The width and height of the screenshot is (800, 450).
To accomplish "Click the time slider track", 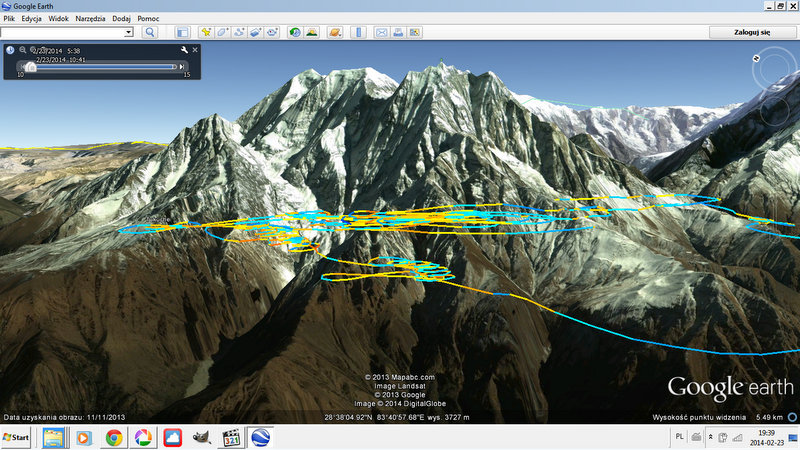I will pyautogui.click(x=100, y=67).
